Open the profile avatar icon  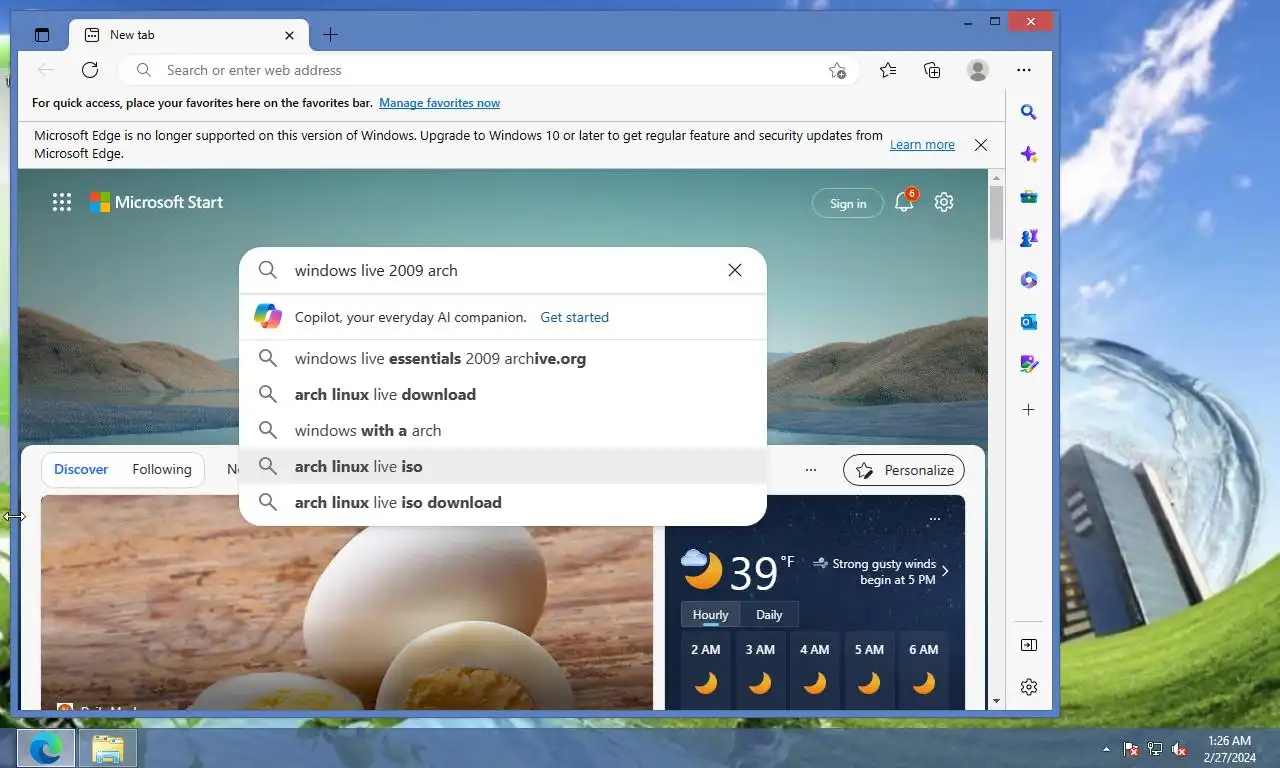coord(978,70)
